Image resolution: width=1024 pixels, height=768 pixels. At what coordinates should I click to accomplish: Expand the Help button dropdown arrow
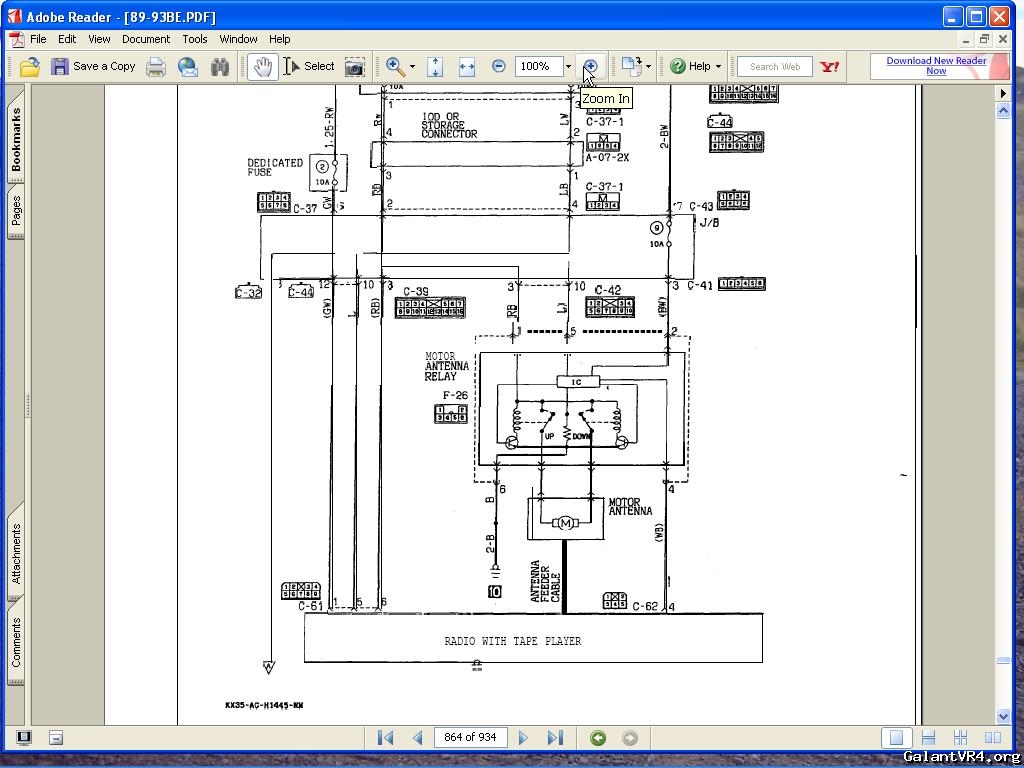point(718,67)
